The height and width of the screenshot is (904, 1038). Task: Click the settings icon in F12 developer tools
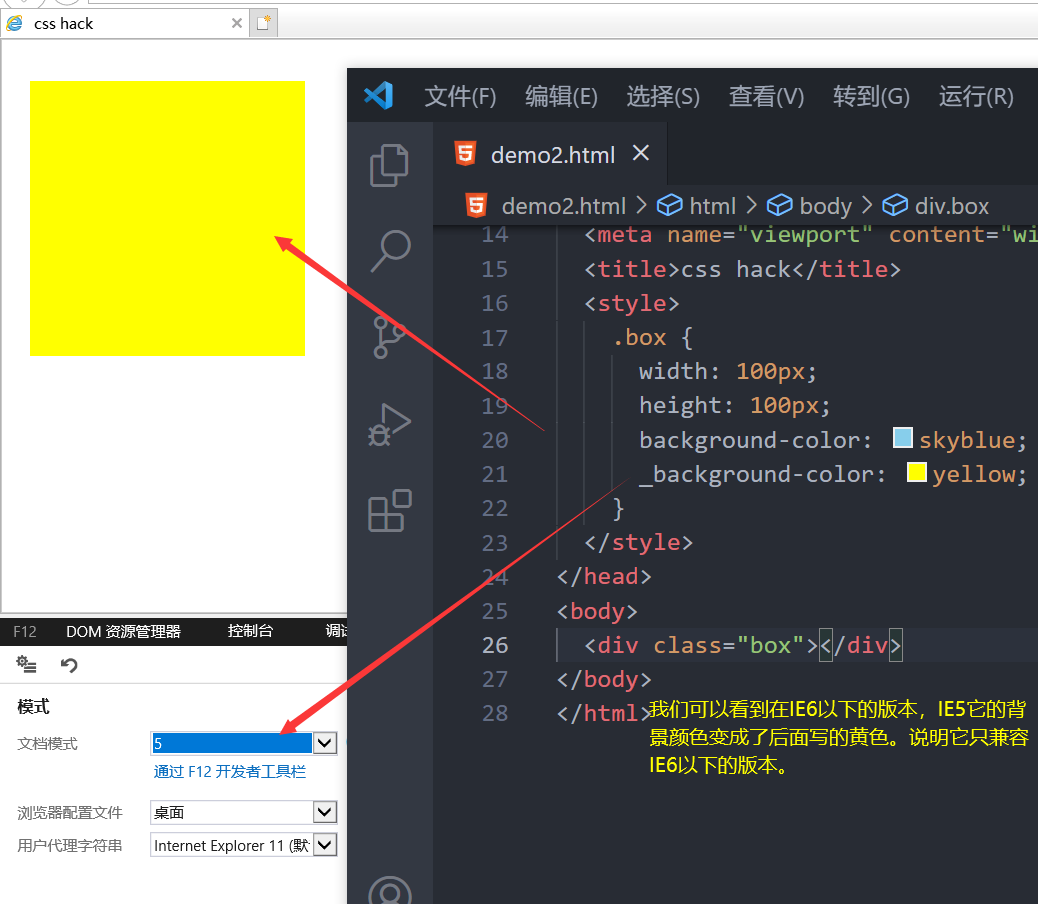[26, 664]
